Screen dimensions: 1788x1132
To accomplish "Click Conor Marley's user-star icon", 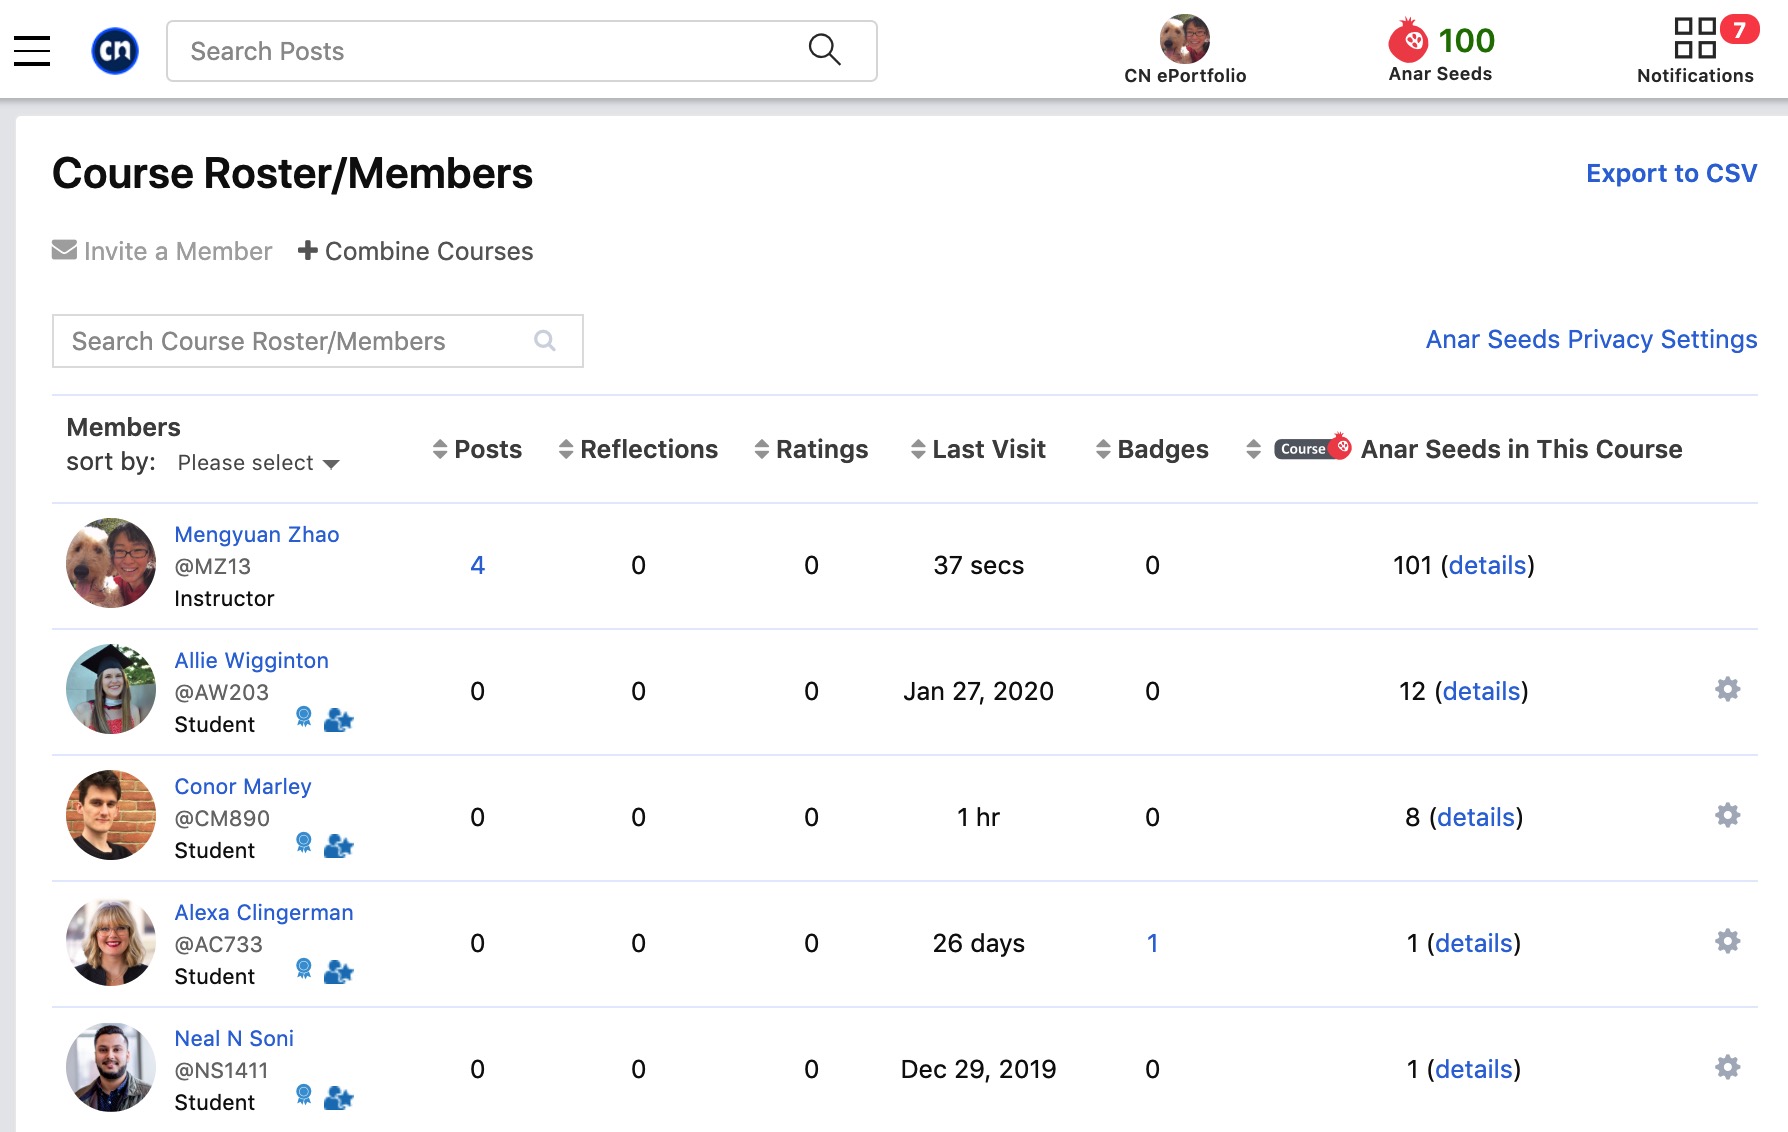I will (x=339, y=846).
